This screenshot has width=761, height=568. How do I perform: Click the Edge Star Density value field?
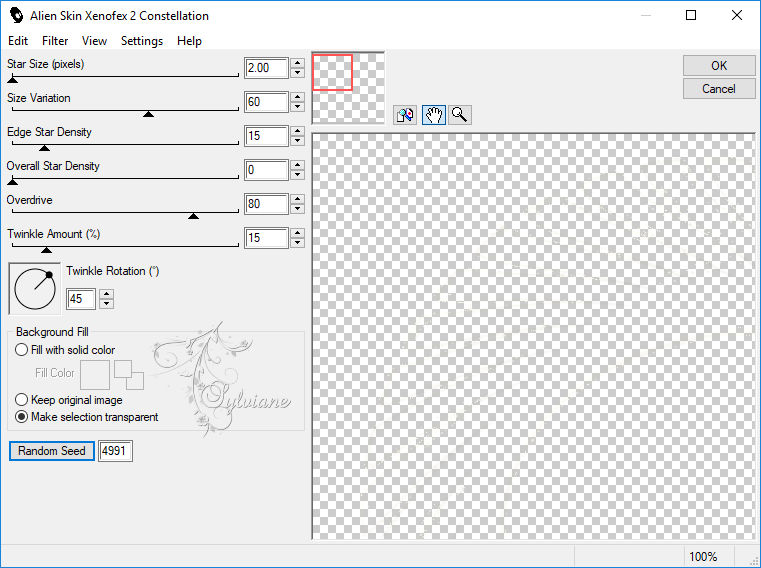click(266, 136)
